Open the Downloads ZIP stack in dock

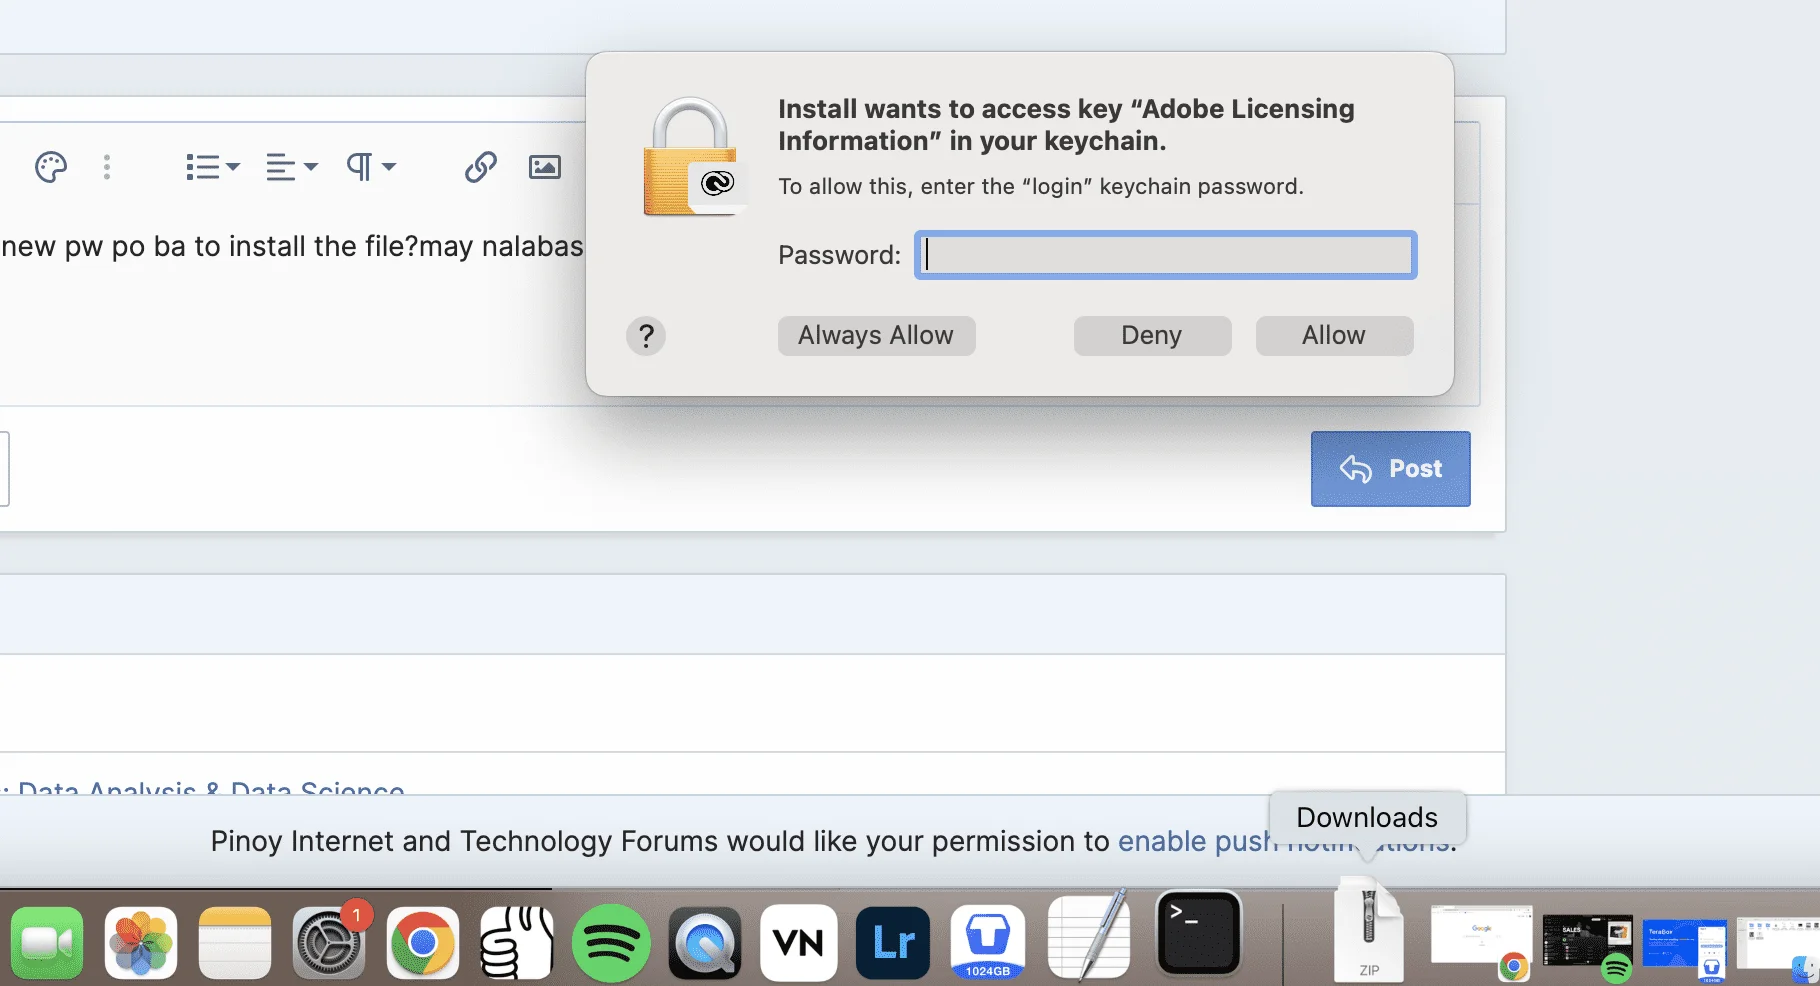[x=1369, y=930]
